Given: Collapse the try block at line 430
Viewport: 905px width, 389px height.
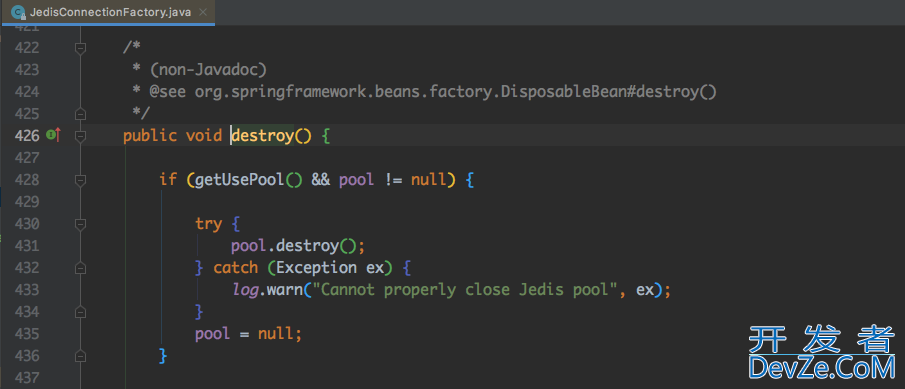Looking at the screenshot, I should [x=80, y=224].
